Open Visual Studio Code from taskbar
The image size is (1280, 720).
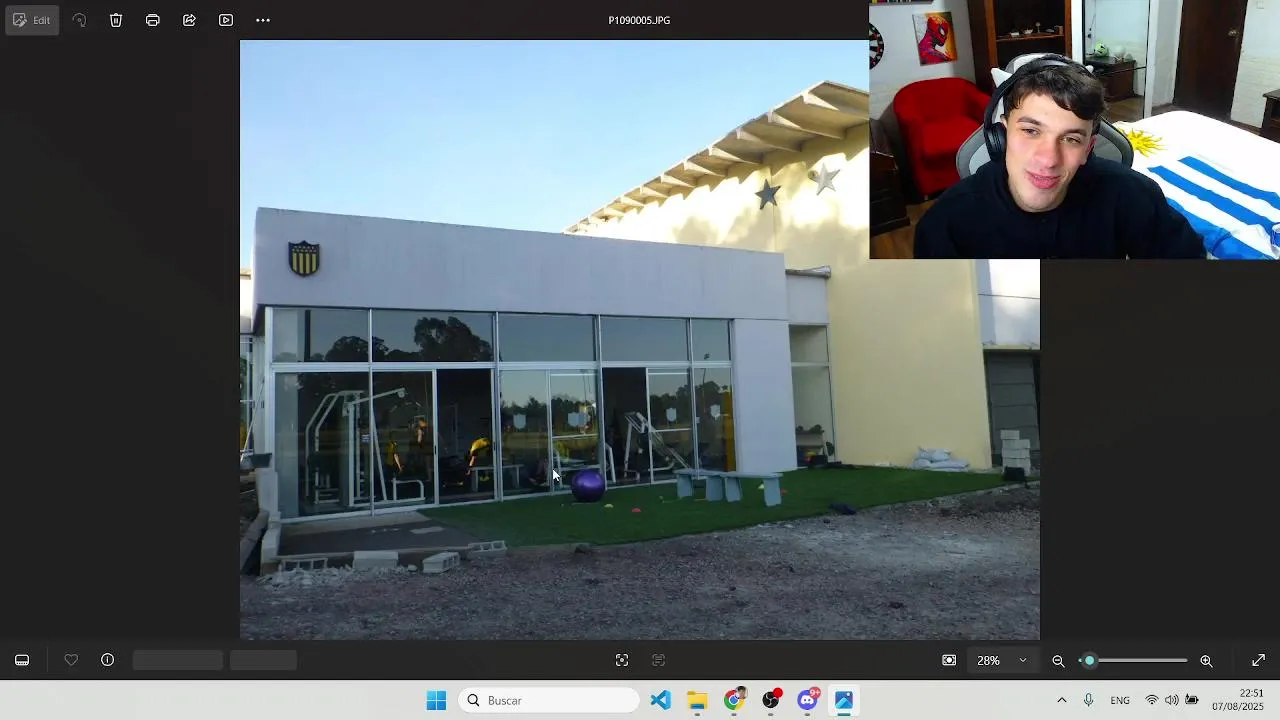660,700
